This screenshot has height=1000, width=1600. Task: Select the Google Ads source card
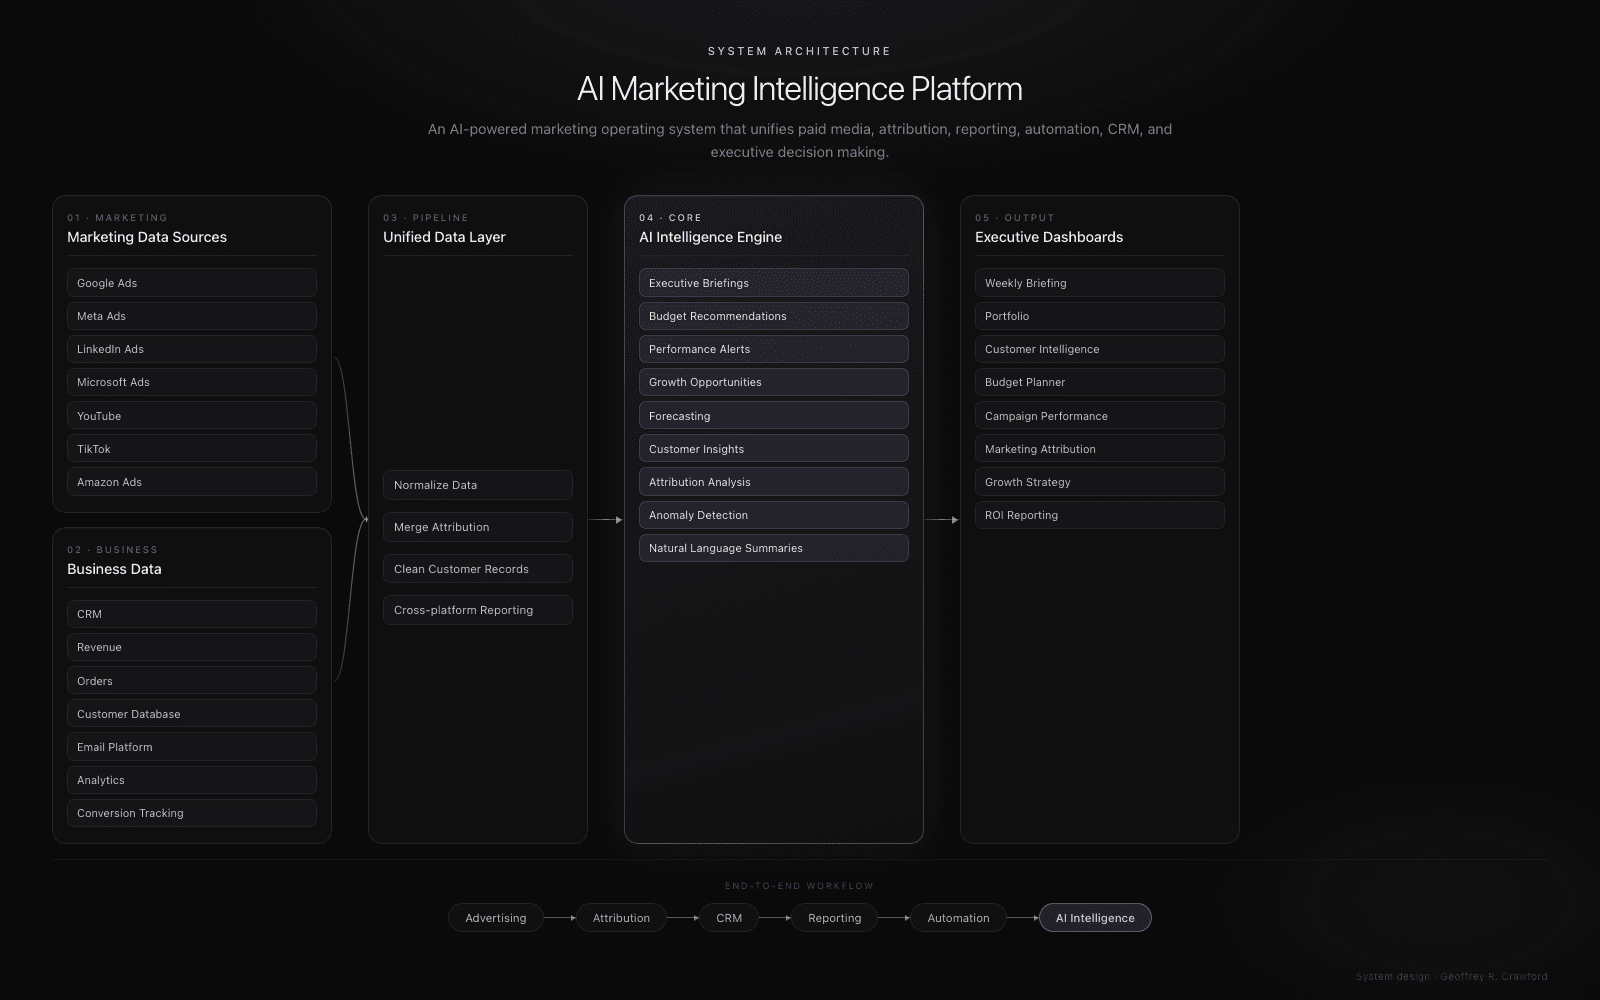(x=192, y=283)
